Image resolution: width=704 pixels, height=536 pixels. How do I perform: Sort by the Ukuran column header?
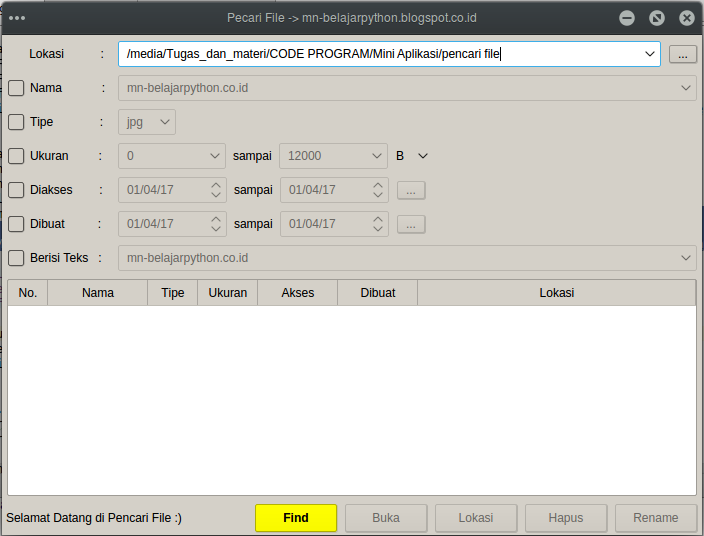tap(228, 293)
